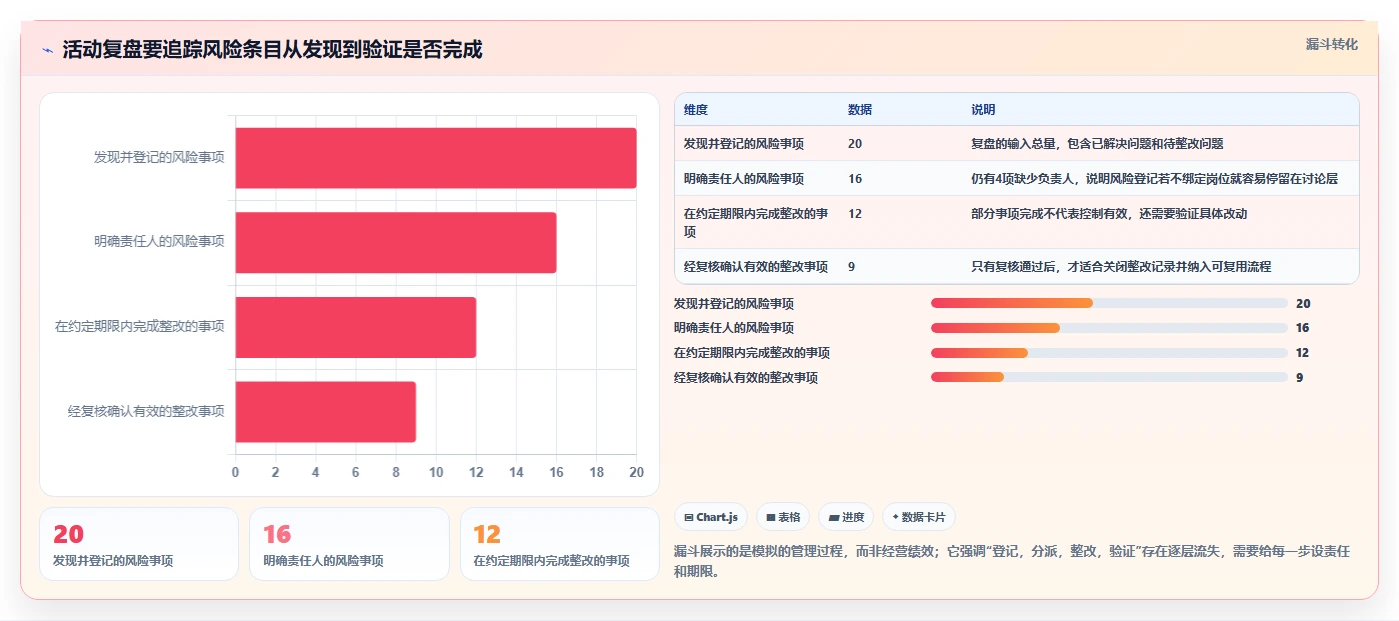Click the bar for 经复核确认有效的整改事项 in chart
The image size is (1399, 621).
click(326, 411)
